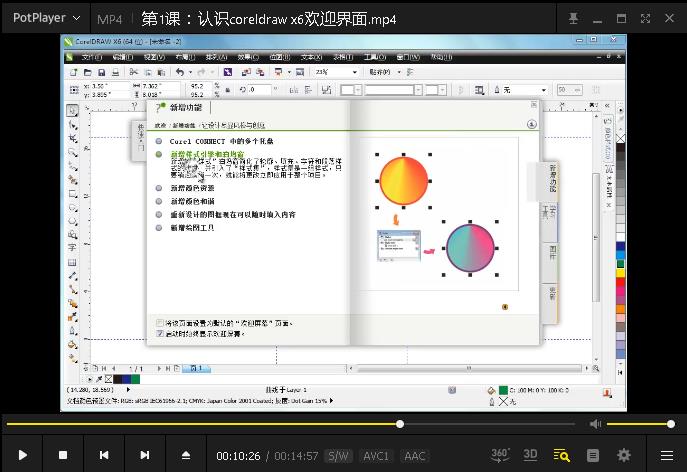Toggle the S/W decoder button
687x472 pixels.
338,456
